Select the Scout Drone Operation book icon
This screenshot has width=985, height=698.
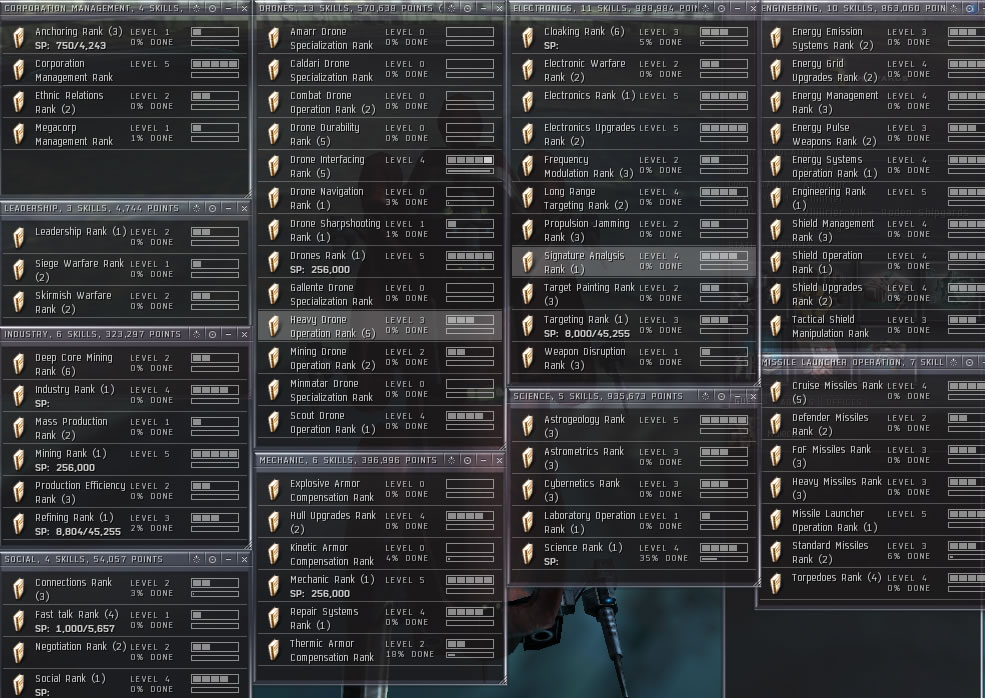tap(274, 422)
